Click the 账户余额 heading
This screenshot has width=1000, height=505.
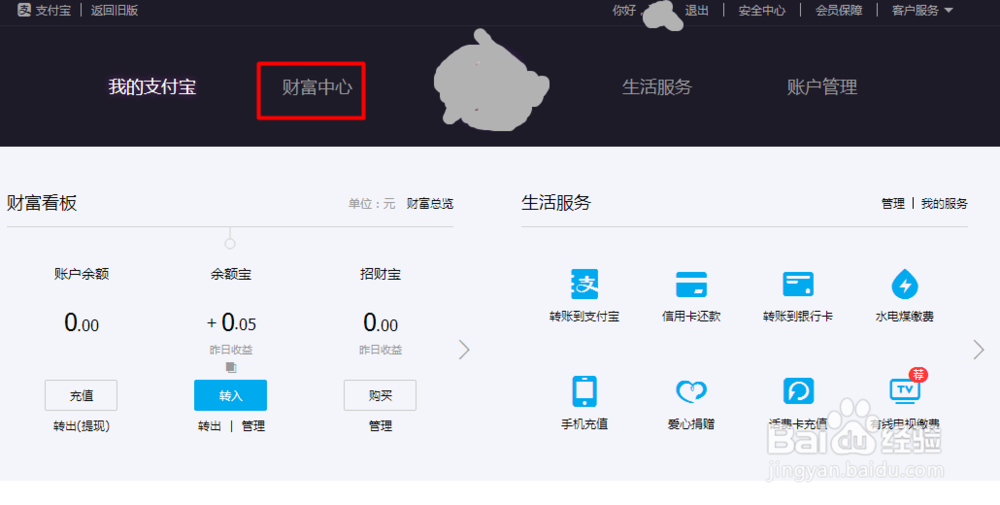(x=82, y=274)
